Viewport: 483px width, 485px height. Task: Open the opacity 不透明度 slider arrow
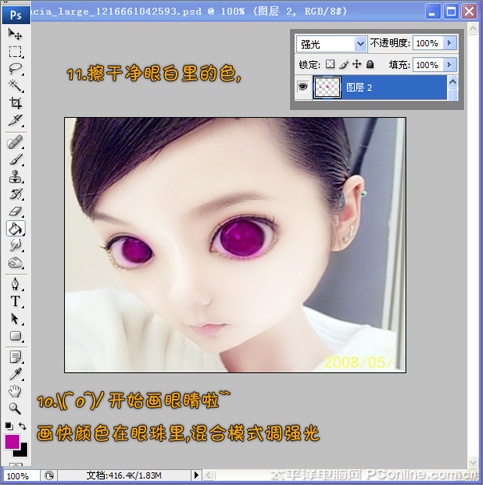pyautogui.click(x=449, y=43)
